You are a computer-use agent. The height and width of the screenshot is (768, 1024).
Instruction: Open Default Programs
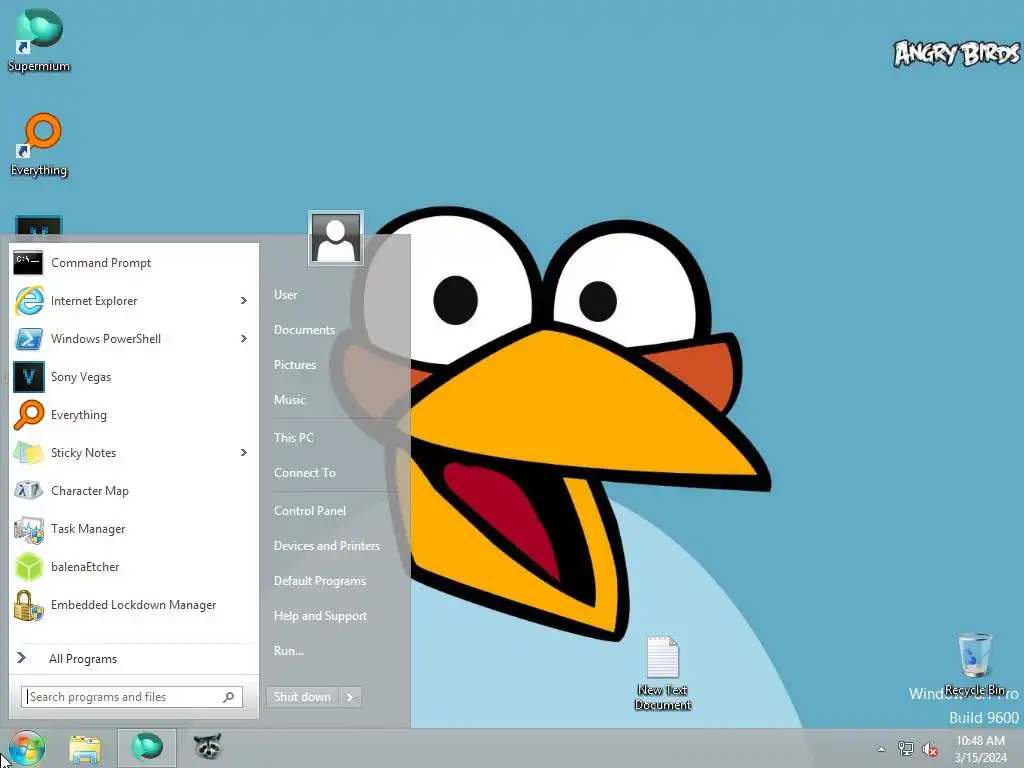[x=320, y=581]
